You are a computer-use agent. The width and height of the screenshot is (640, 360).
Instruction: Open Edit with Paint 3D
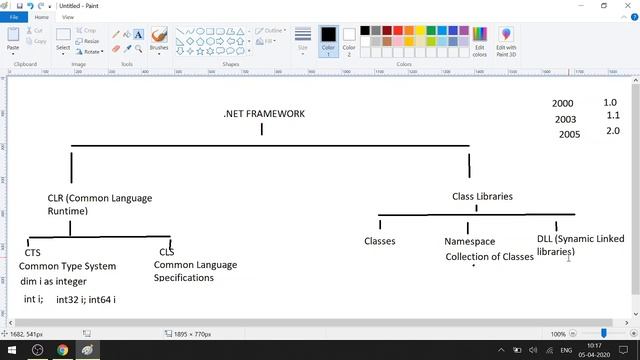[x=506, y=42]
